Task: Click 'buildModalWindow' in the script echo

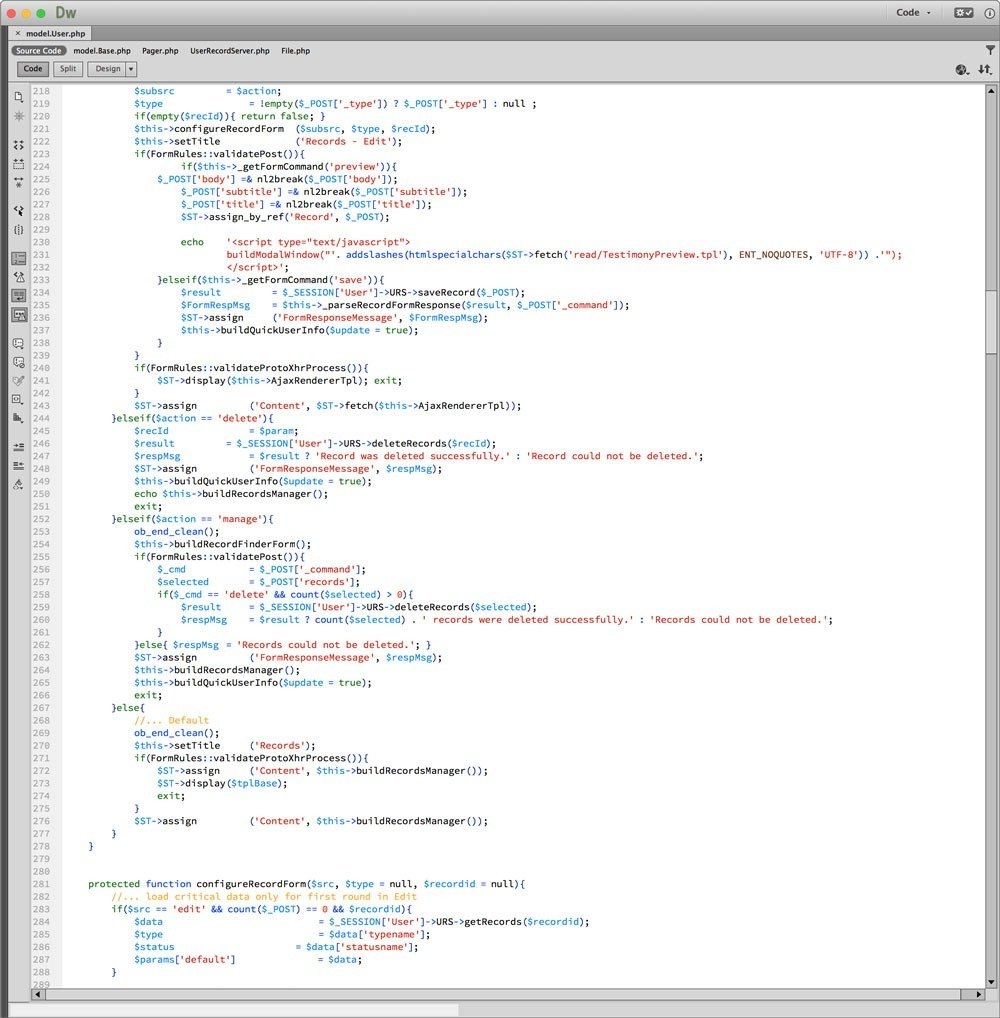Action: click(x=273, y=254)
